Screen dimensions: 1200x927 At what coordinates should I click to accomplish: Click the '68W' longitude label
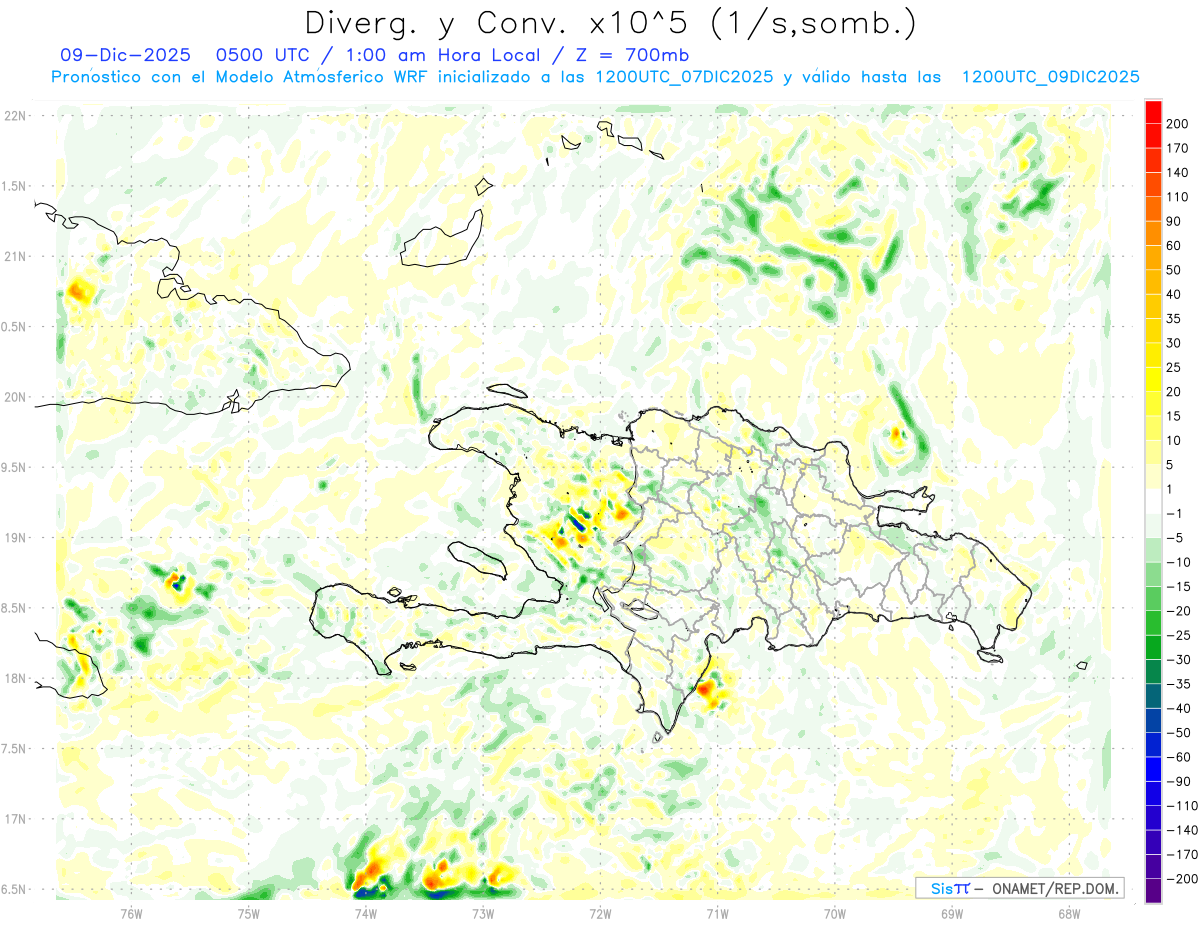(1068, 913)
